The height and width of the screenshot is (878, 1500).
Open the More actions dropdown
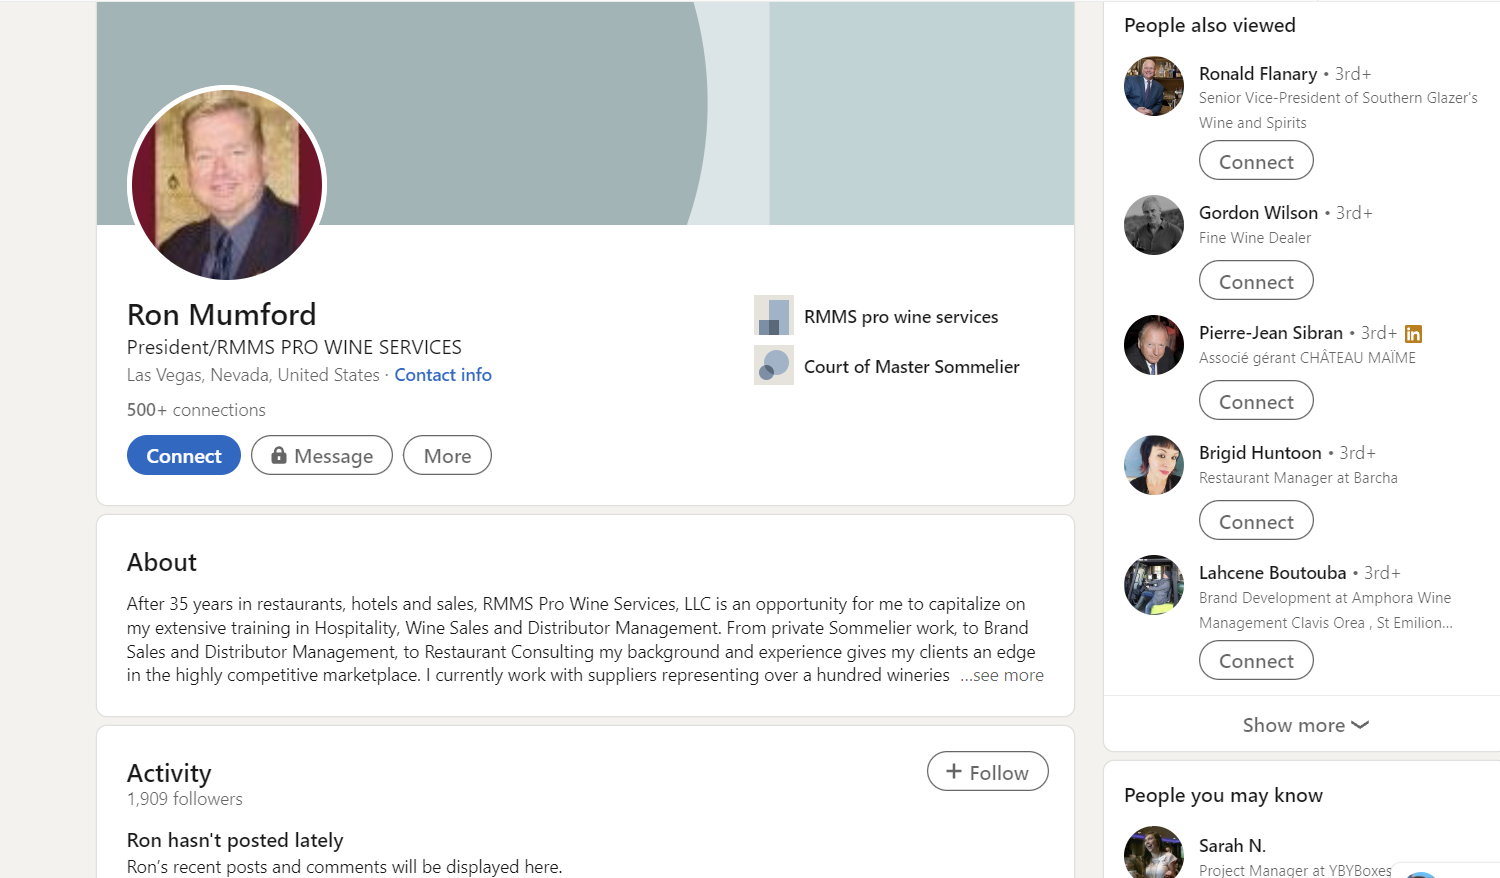point(447,456)
